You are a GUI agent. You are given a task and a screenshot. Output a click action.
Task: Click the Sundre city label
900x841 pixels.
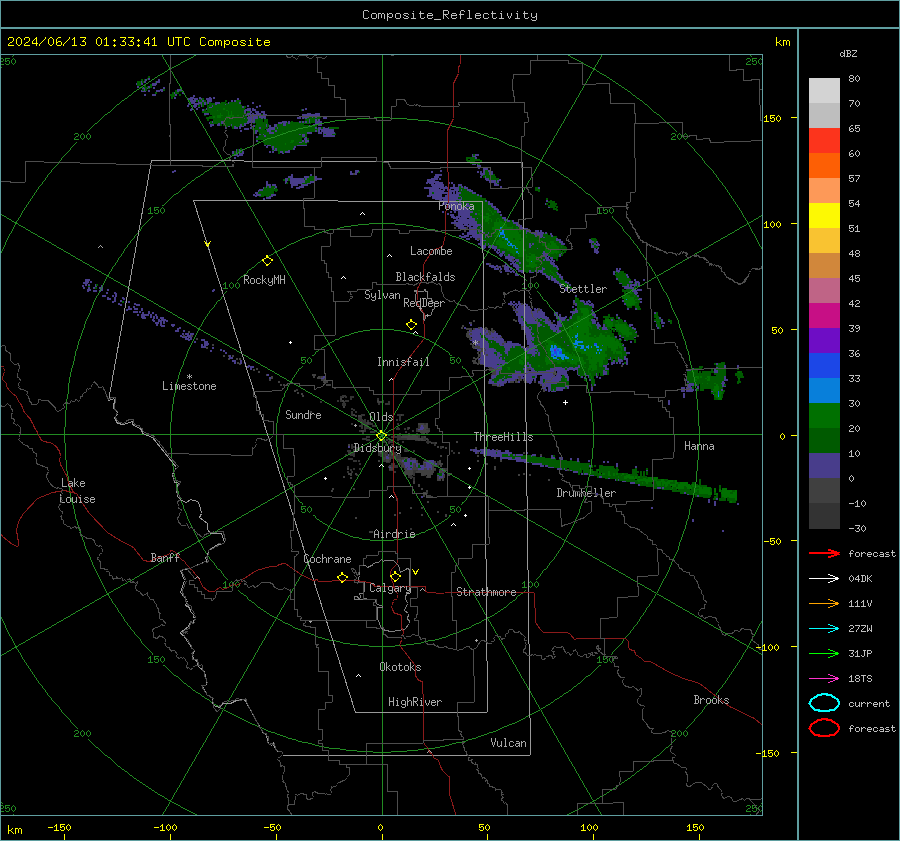click(303, 415)
